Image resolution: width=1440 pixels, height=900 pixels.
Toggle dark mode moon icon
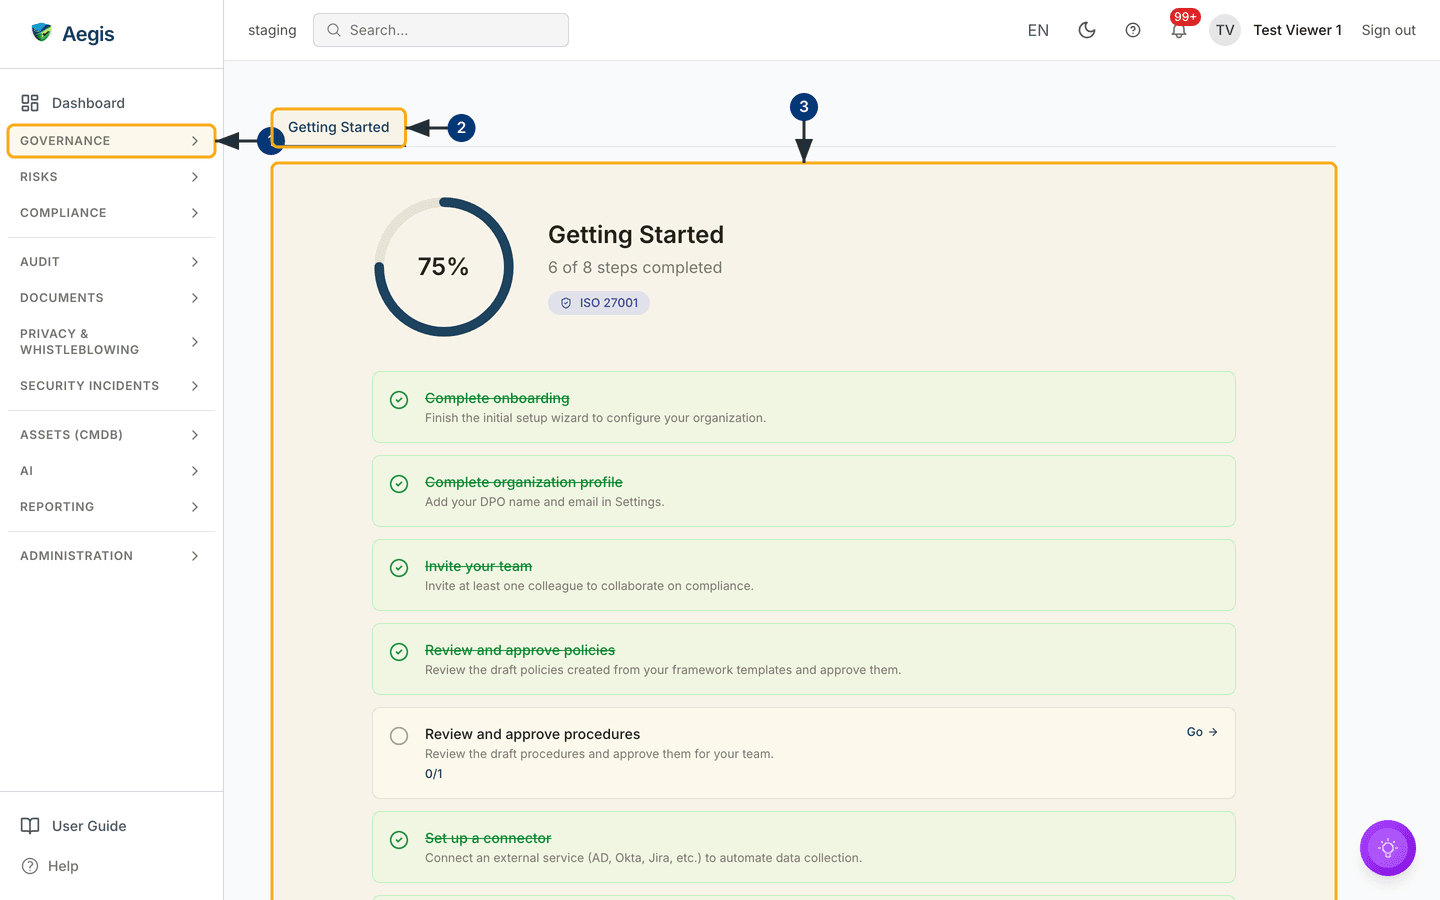click(x=1087, y=30)
